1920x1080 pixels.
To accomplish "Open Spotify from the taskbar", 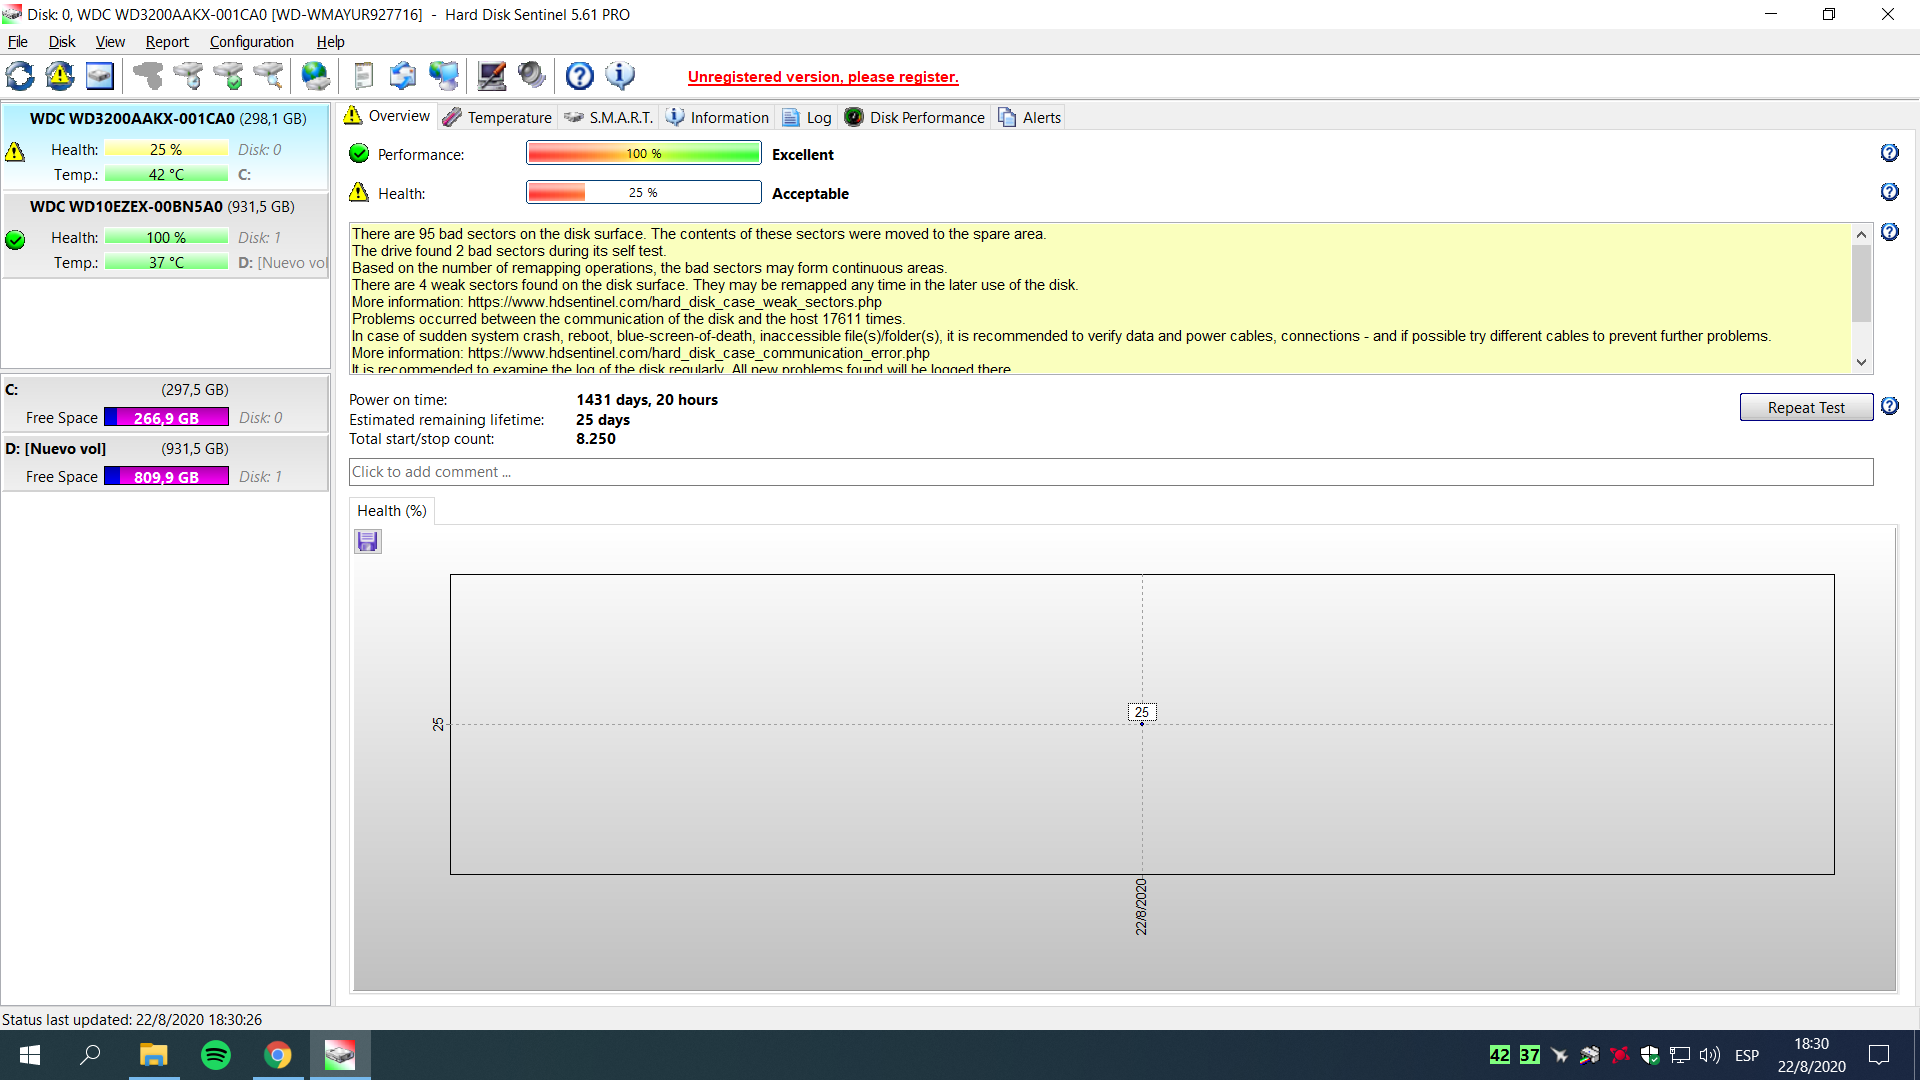I will [216, 1055].
